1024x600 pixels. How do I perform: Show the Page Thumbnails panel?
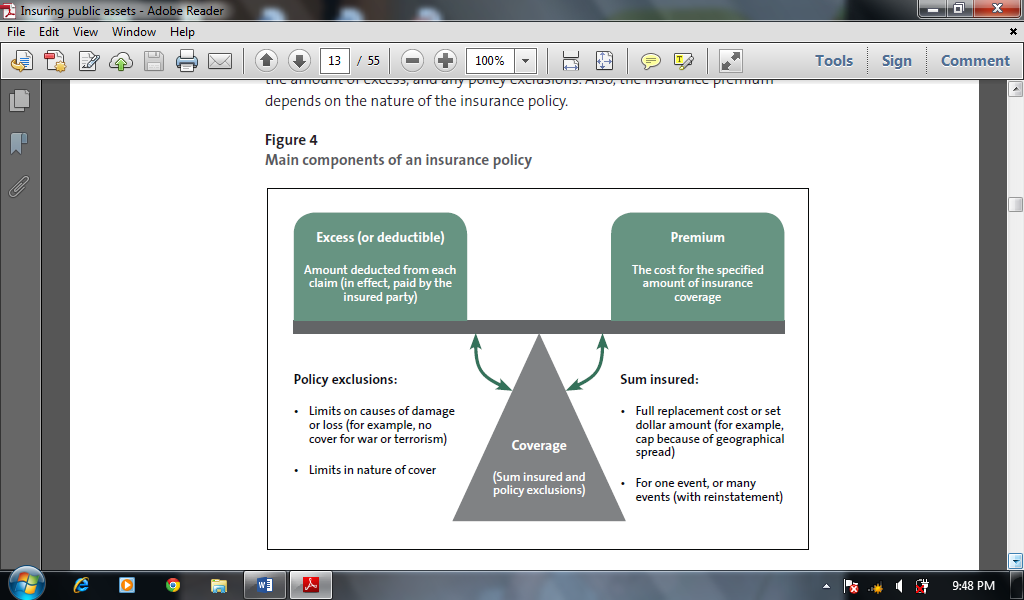tap(19, 100)
